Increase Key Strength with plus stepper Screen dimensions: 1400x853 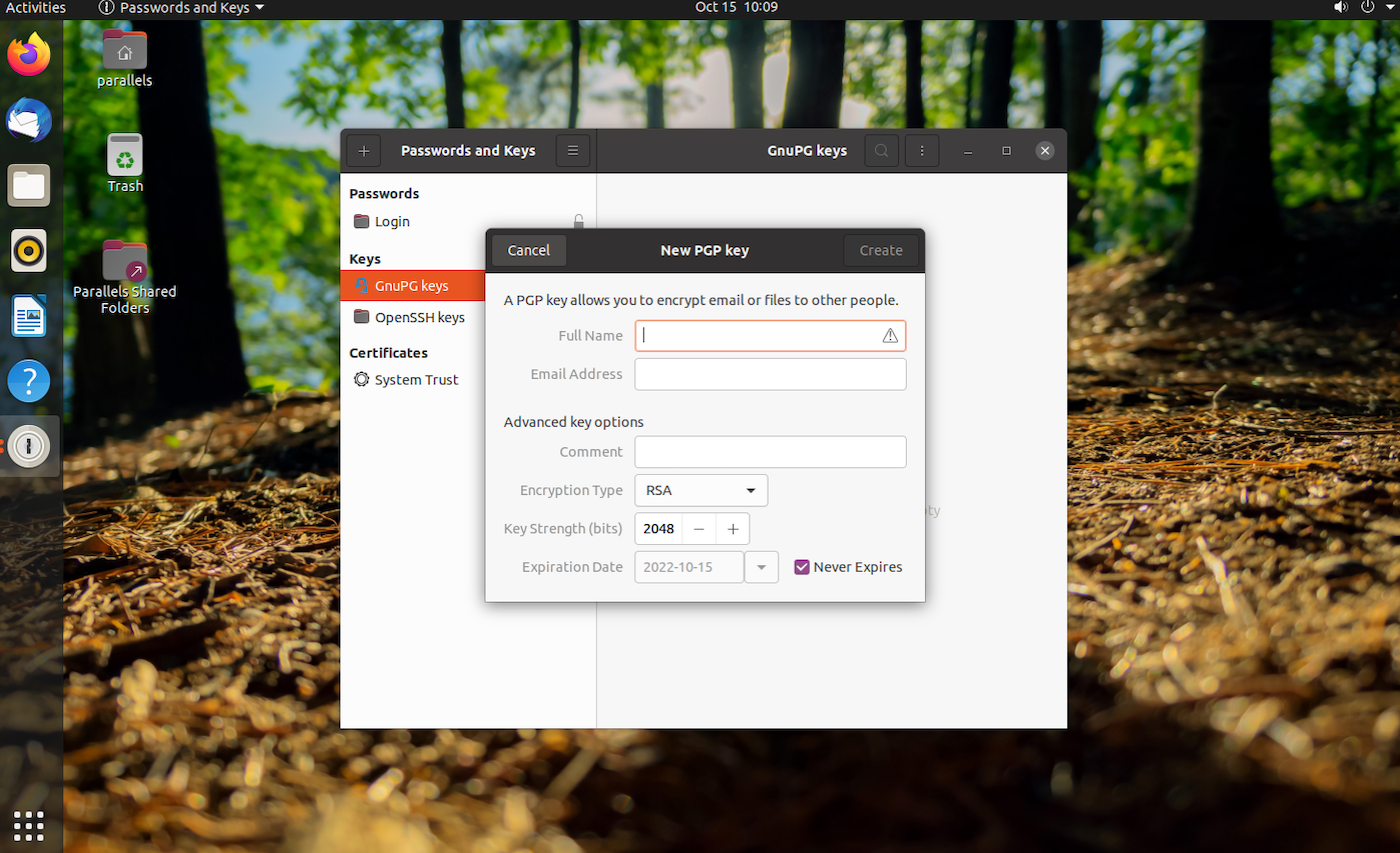pyautogui.click(x=732, y=528)
